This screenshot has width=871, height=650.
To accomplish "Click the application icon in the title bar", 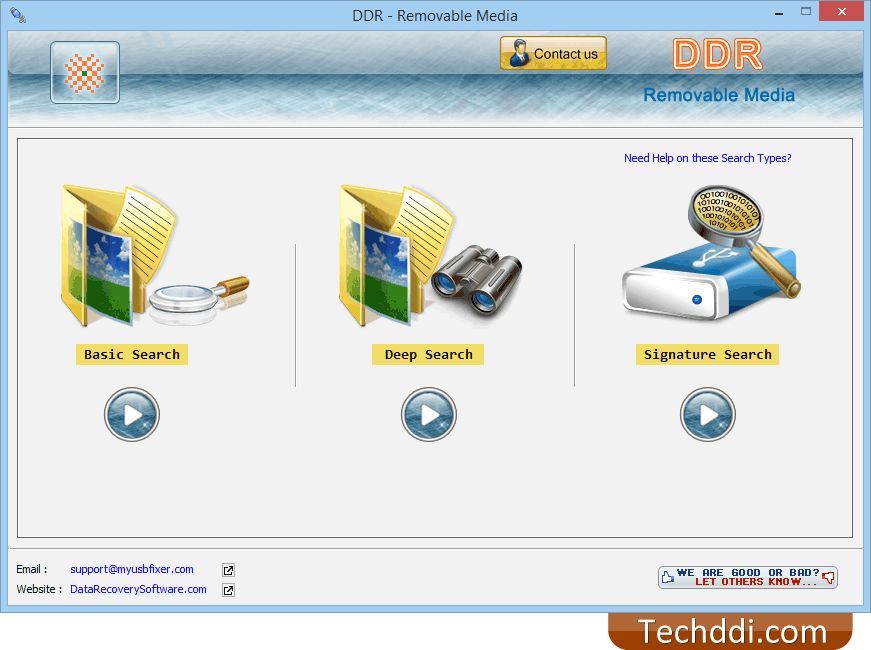I will [18, 14].
